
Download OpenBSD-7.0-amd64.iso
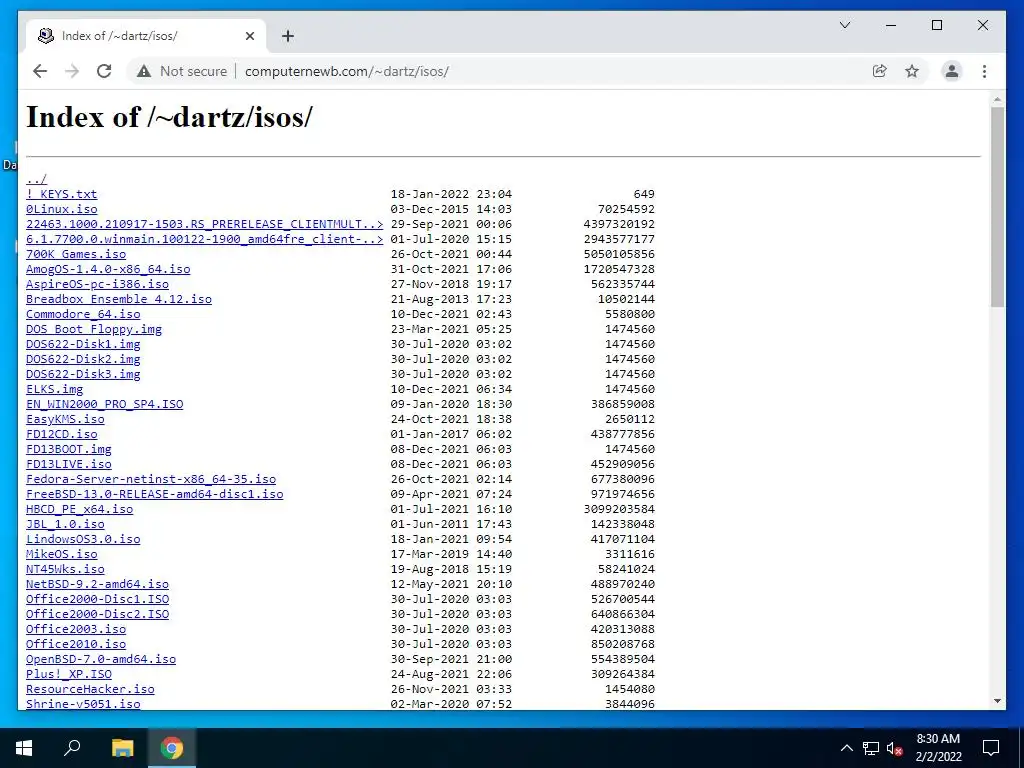point(101,660)
